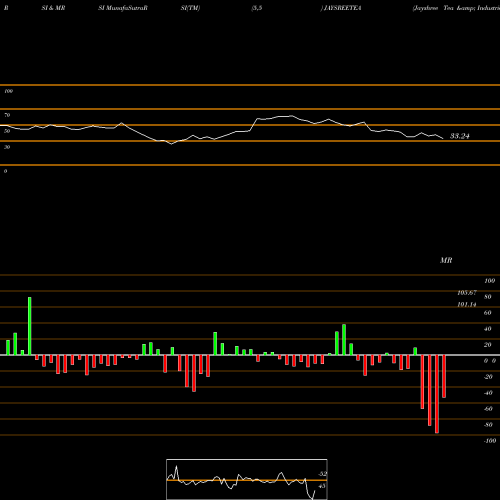This screenshot has height=500, width=500.
Task: Click the MR axis label 100
Action: click(x=490, y=281)
